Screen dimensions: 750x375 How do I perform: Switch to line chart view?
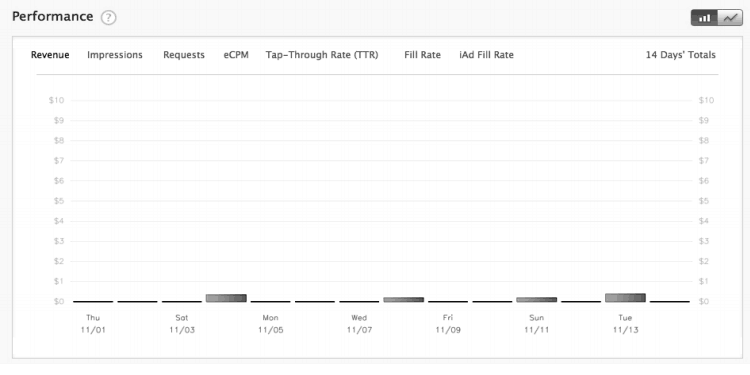point(730,18)
